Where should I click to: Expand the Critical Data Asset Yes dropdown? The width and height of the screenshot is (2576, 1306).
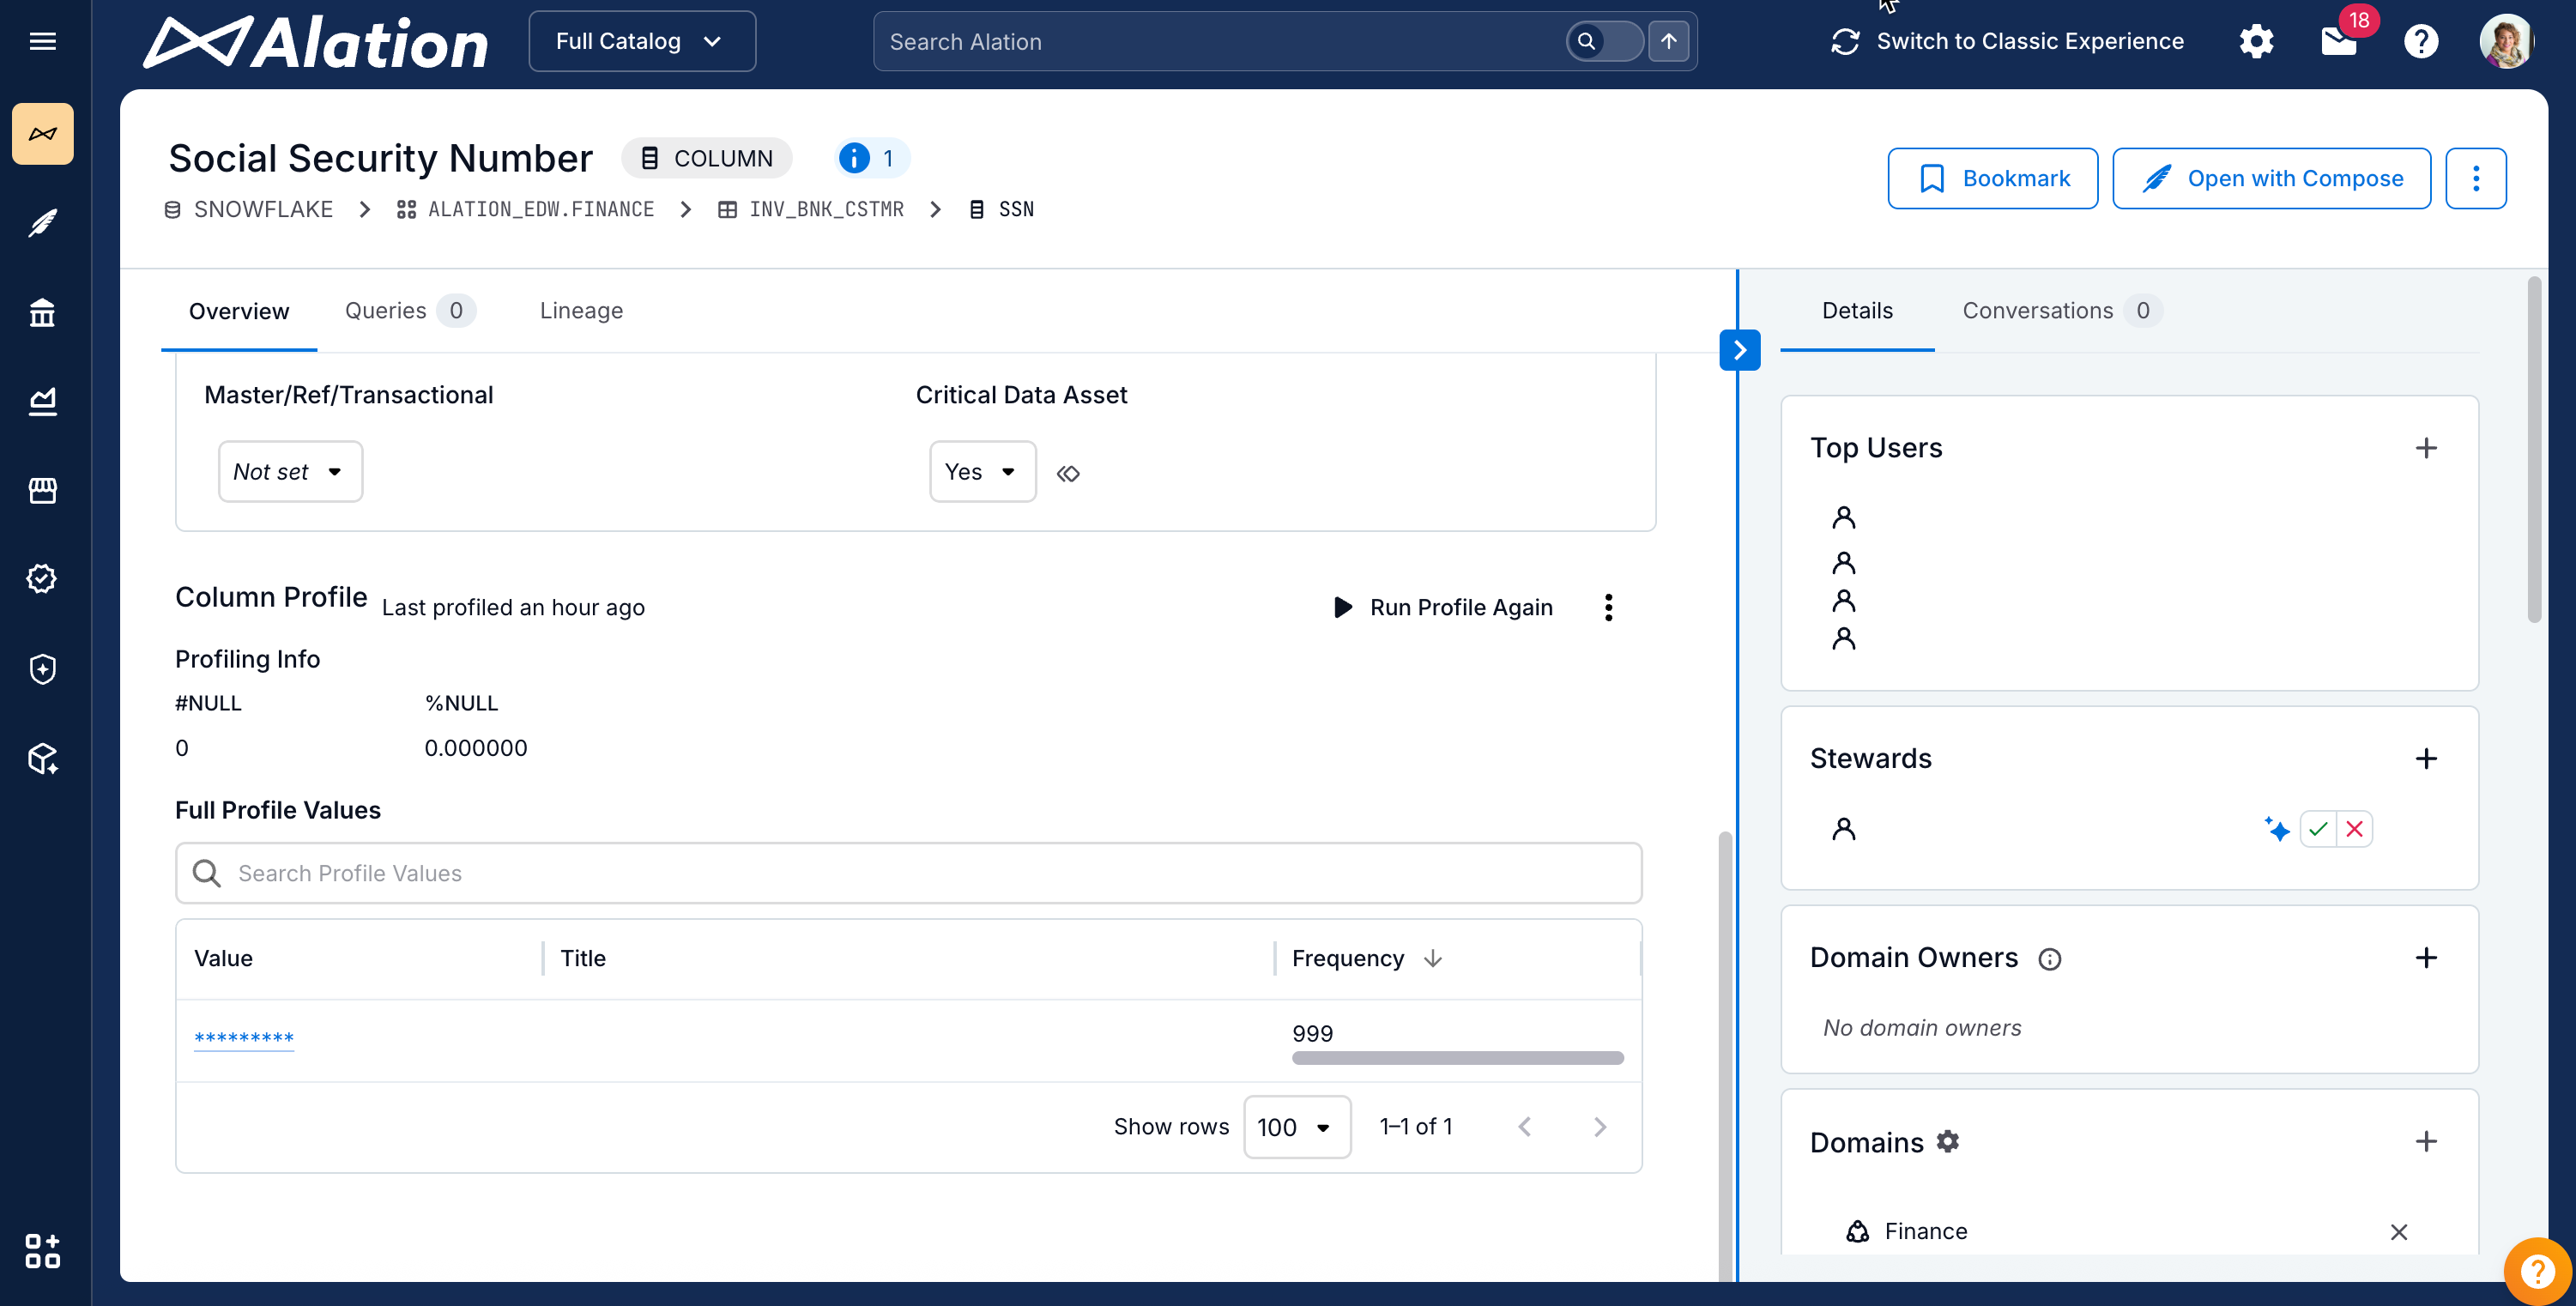point(982,472)
